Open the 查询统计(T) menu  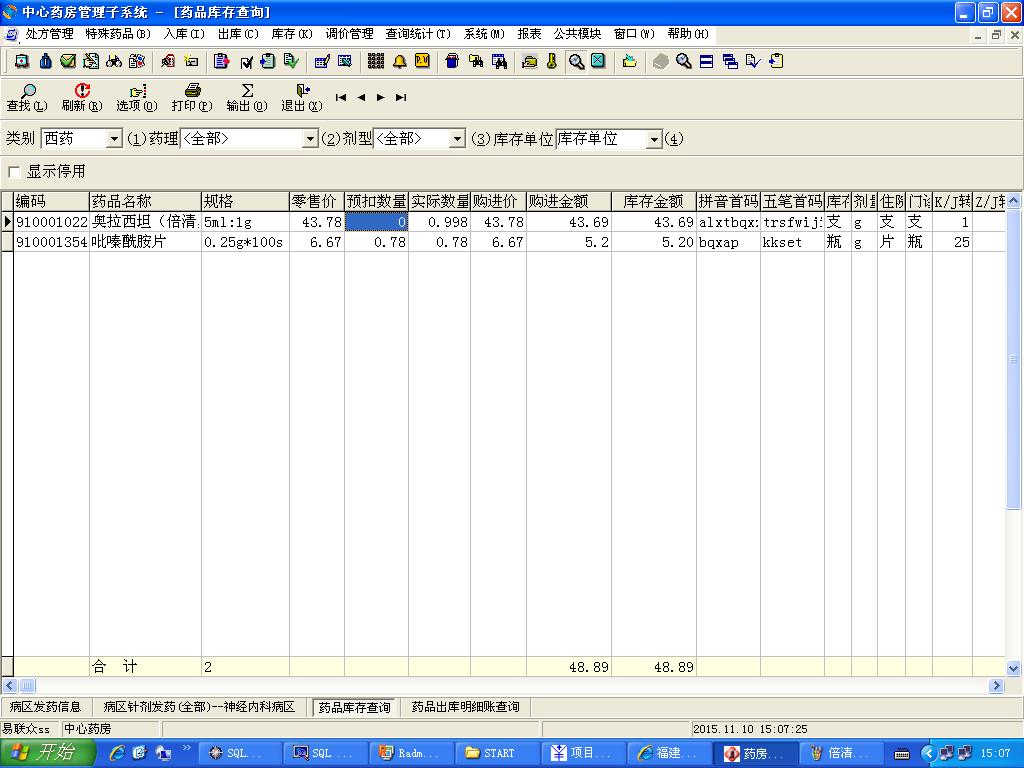point(418,33)
